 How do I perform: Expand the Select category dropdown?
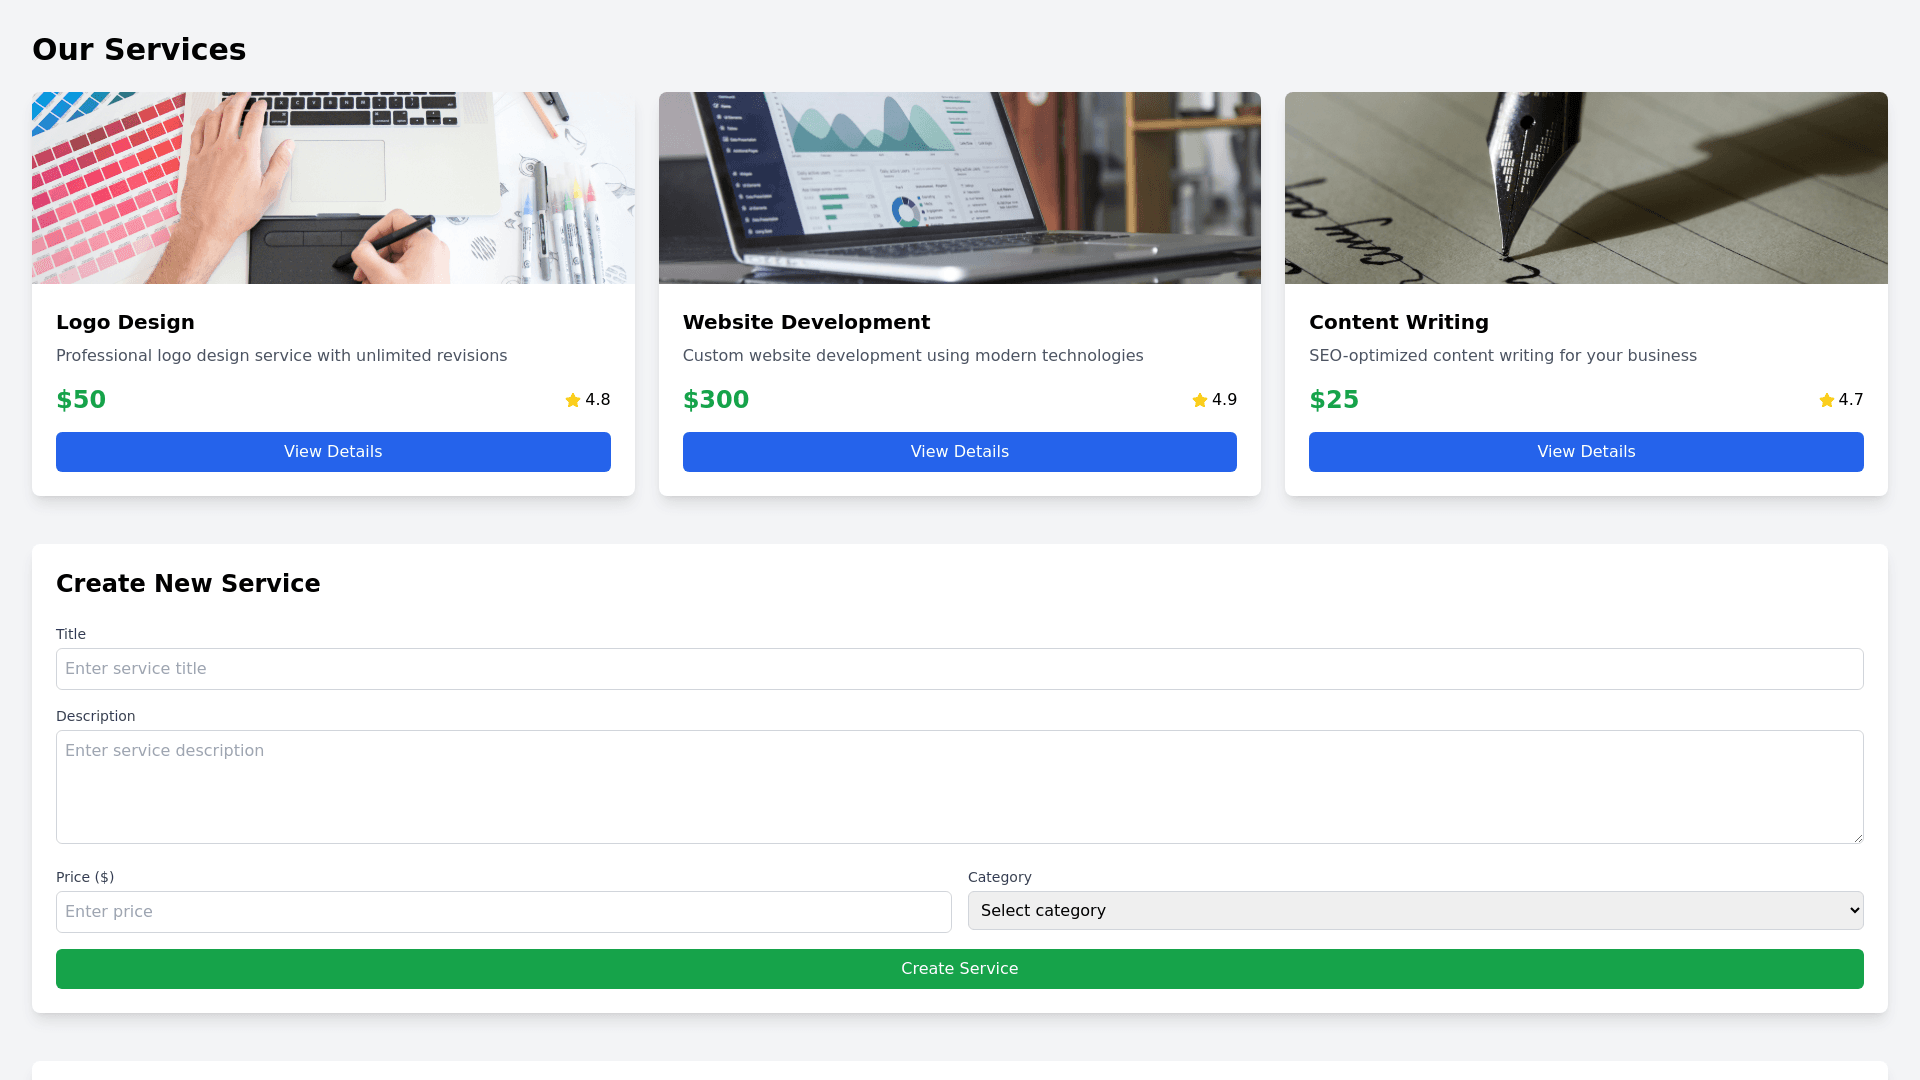pyautogui.click(x=1415, y=911)
